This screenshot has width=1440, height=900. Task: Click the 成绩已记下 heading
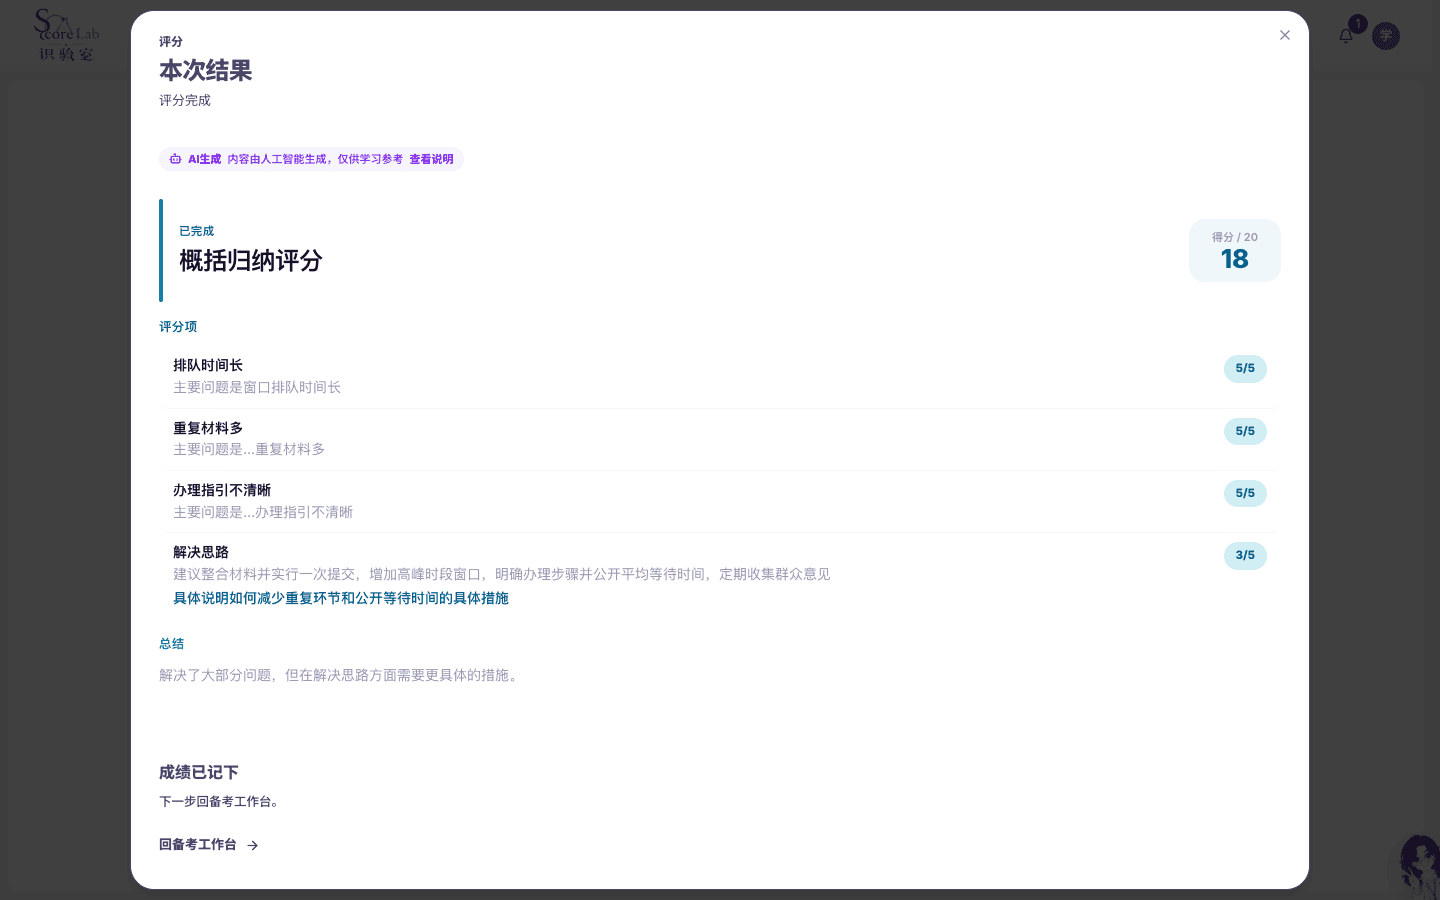coord(199,772)
